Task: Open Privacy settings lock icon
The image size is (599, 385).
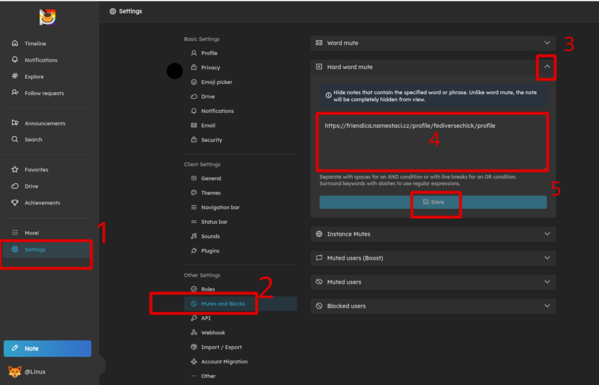Action: (194, 67)
